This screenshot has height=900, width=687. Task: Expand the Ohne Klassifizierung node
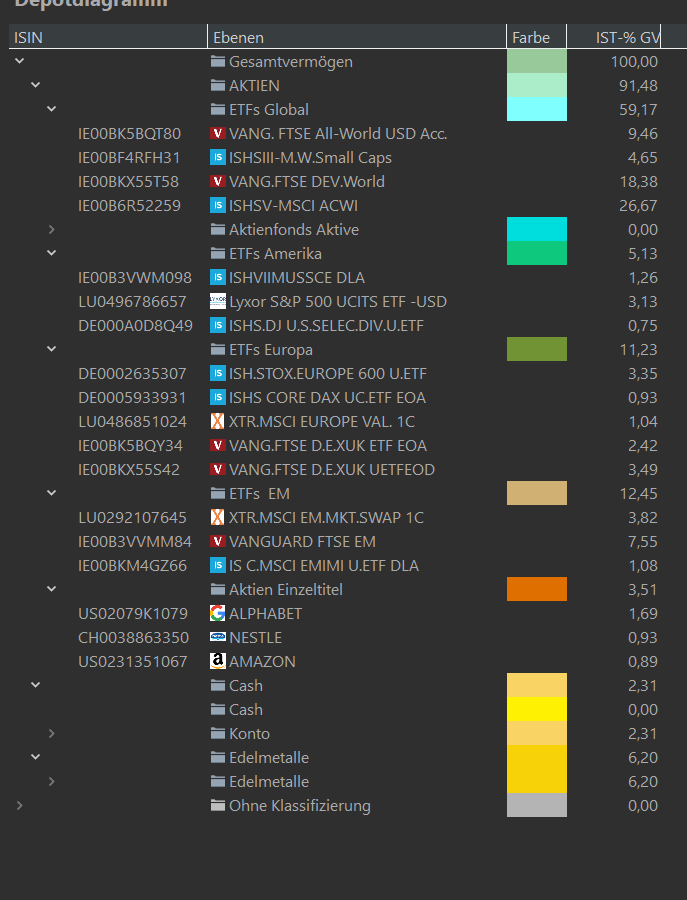20,805
